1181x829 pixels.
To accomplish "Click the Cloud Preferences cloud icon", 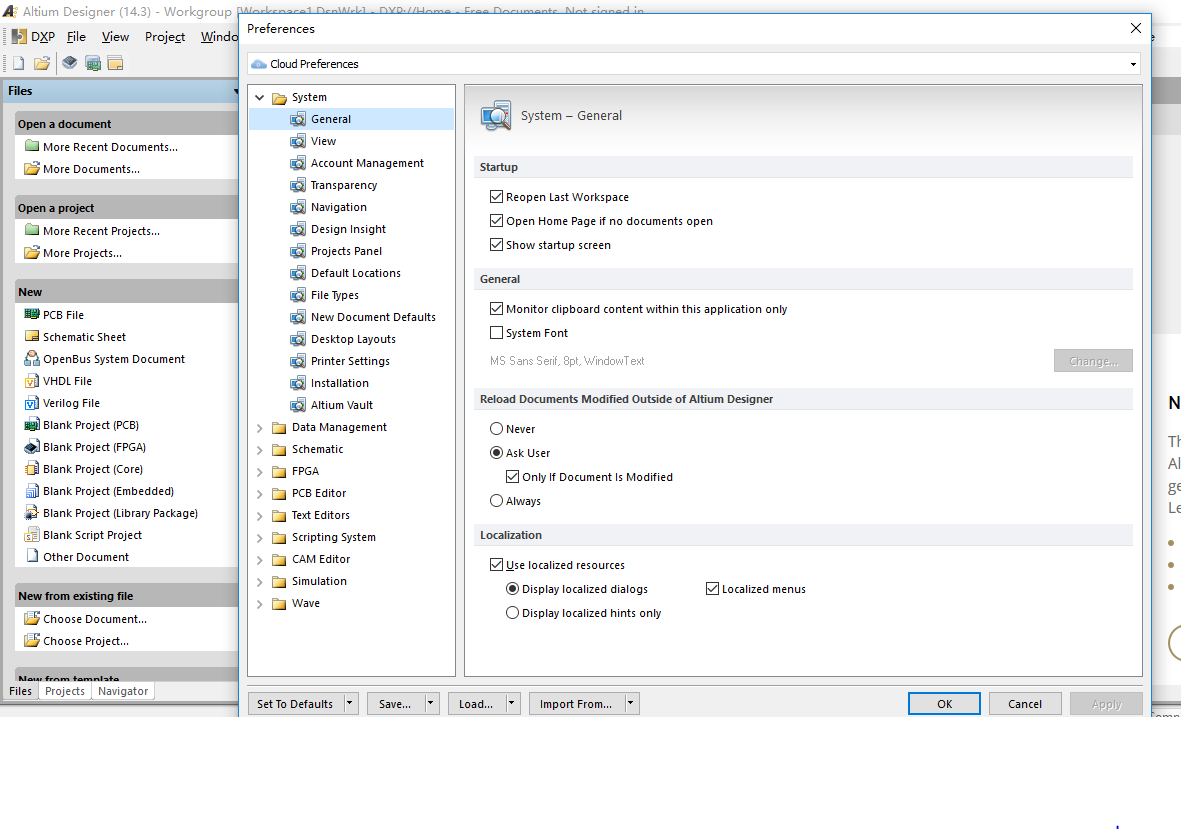I will tap(258, 64).
